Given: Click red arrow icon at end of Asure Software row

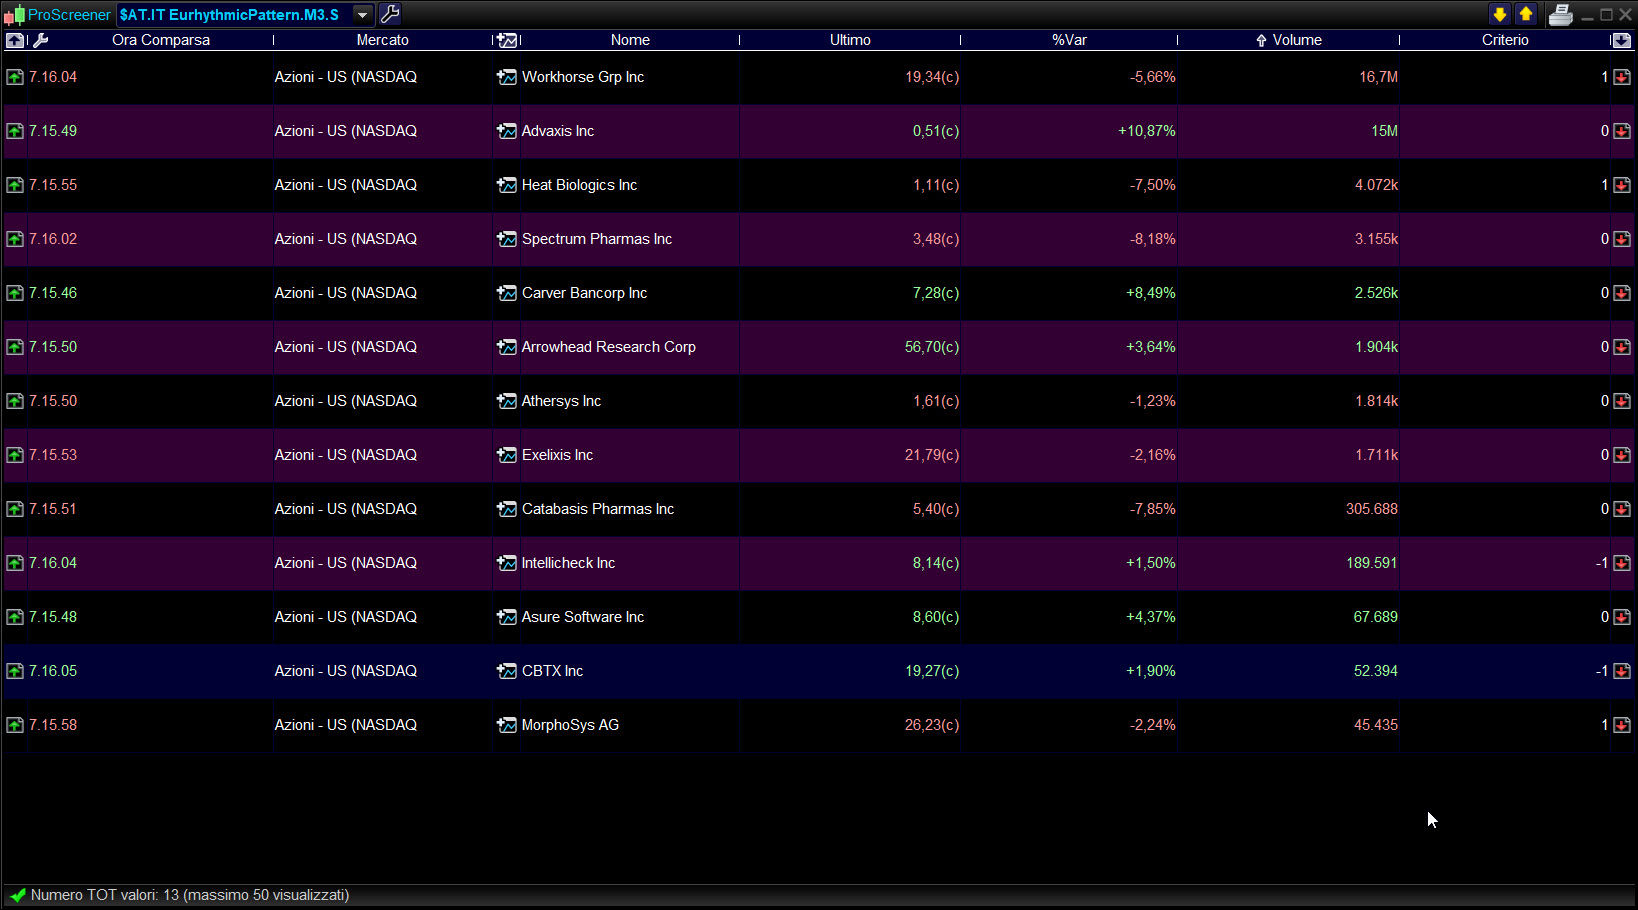Looking at the screenshot, I should (x=1622, y=617).
